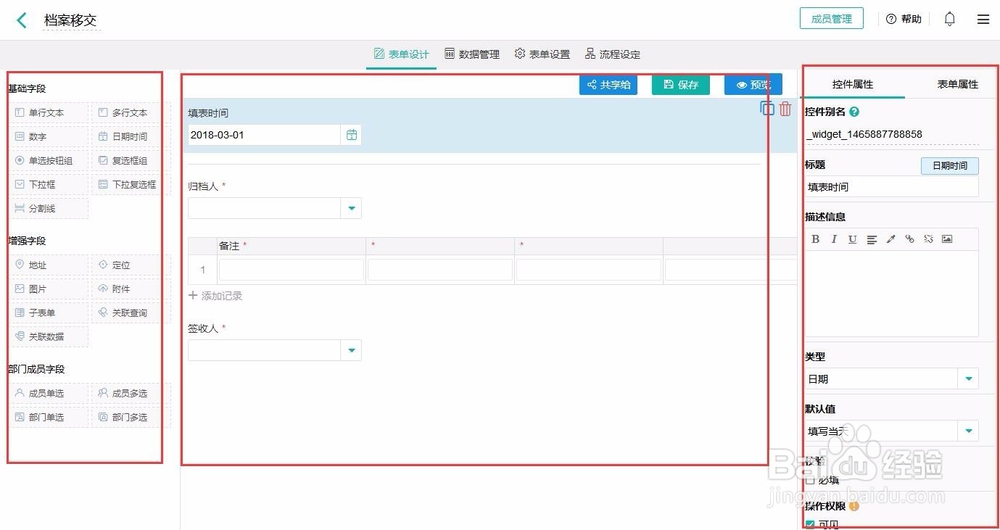Open the hamburger menu at top right

pos(983,19)
